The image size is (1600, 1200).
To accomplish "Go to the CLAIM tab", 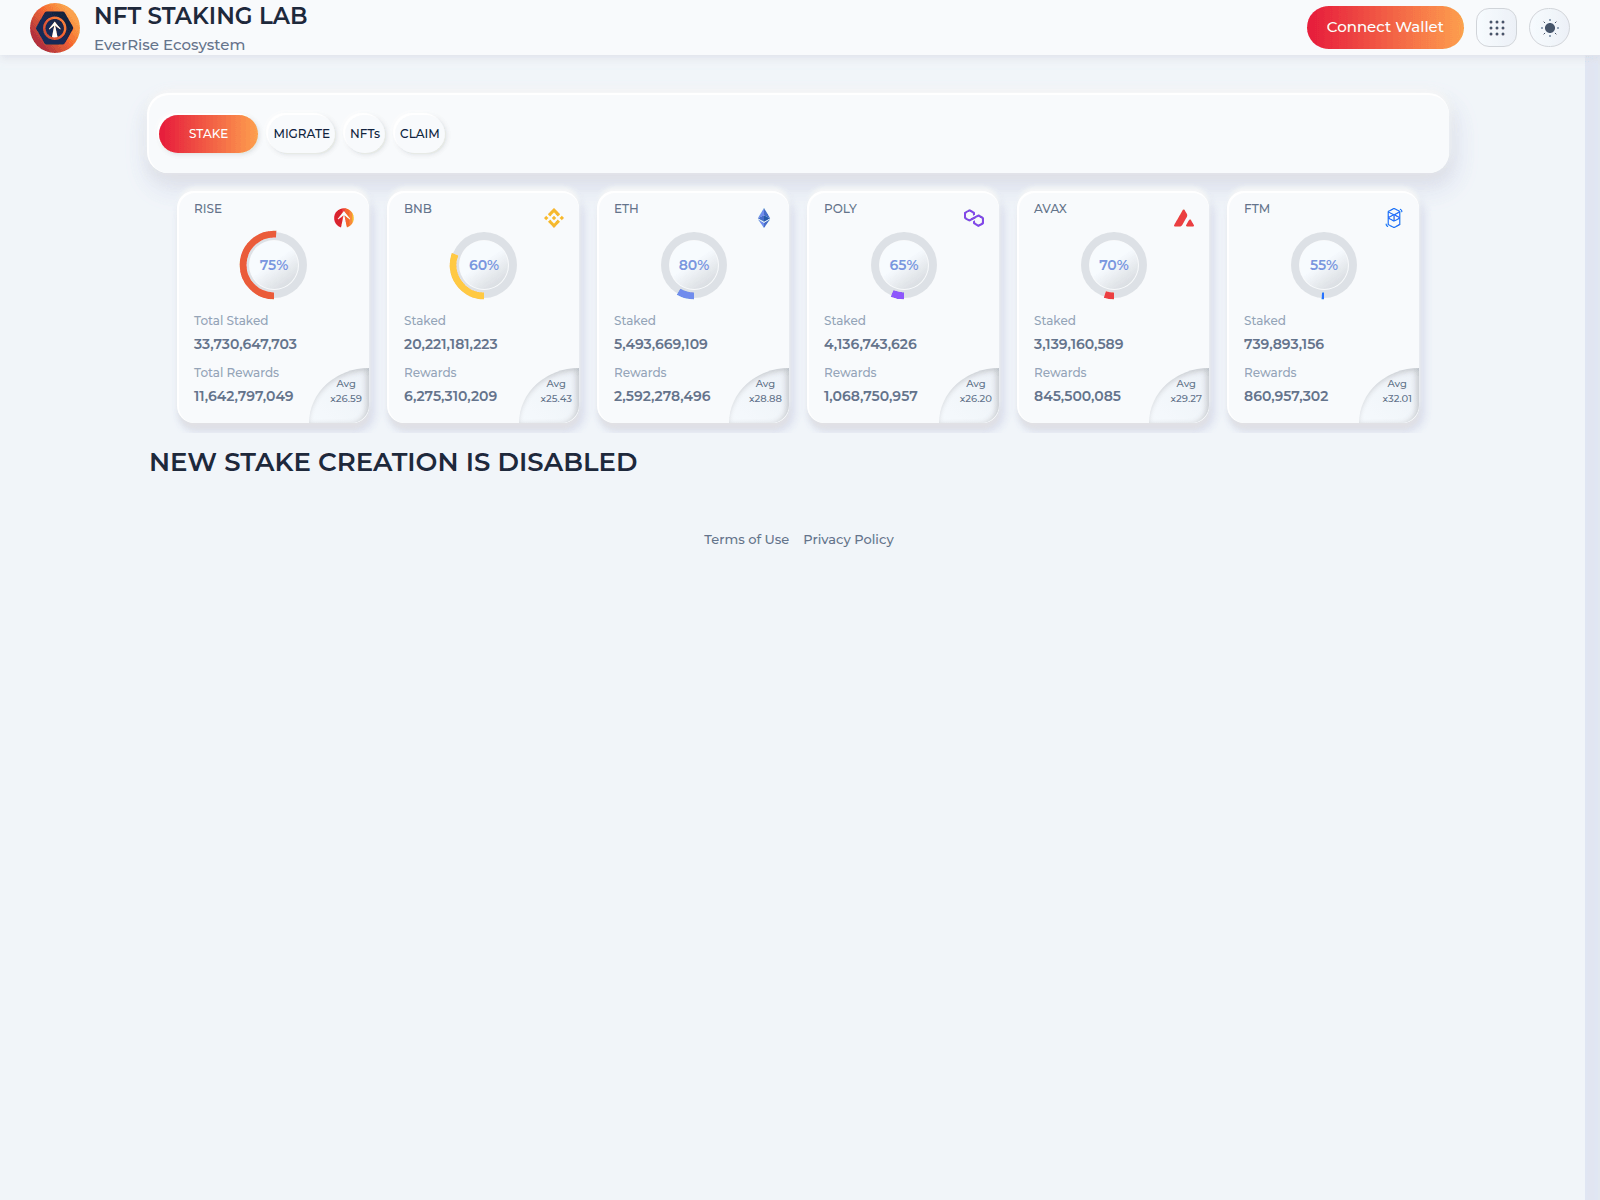I will 419,134.
